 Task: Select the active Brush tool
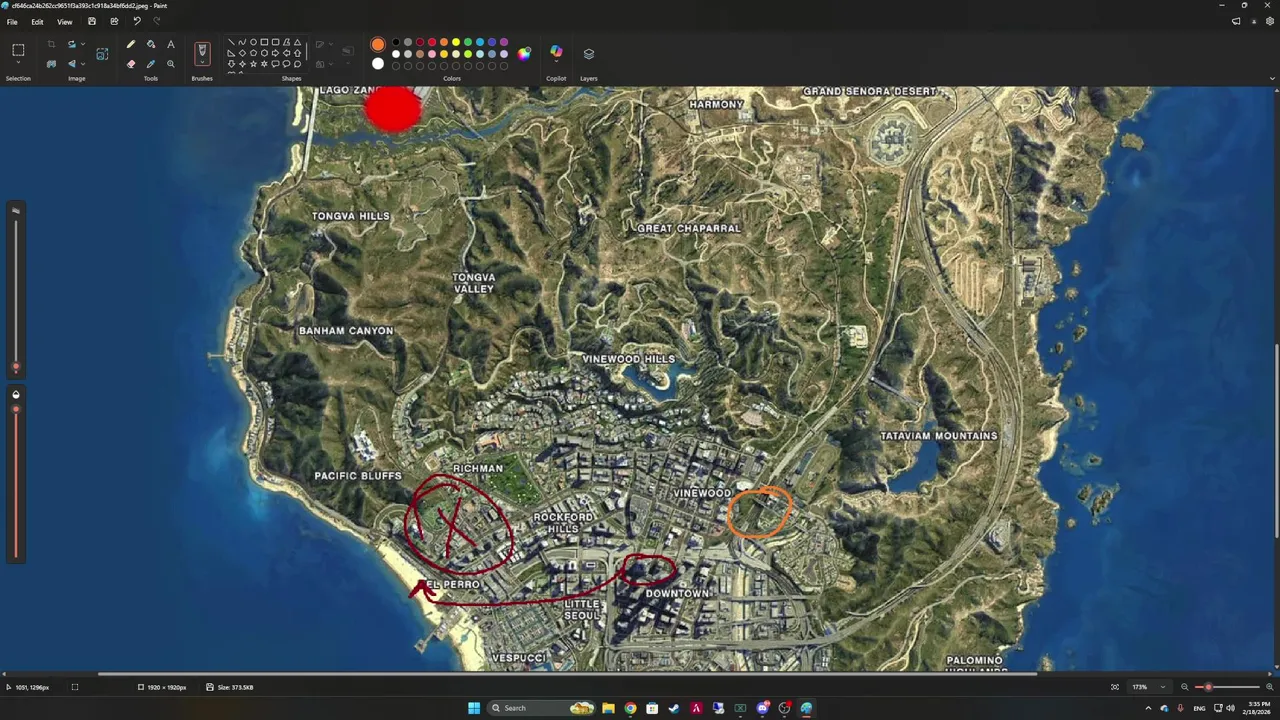click(x=202, y=52)
